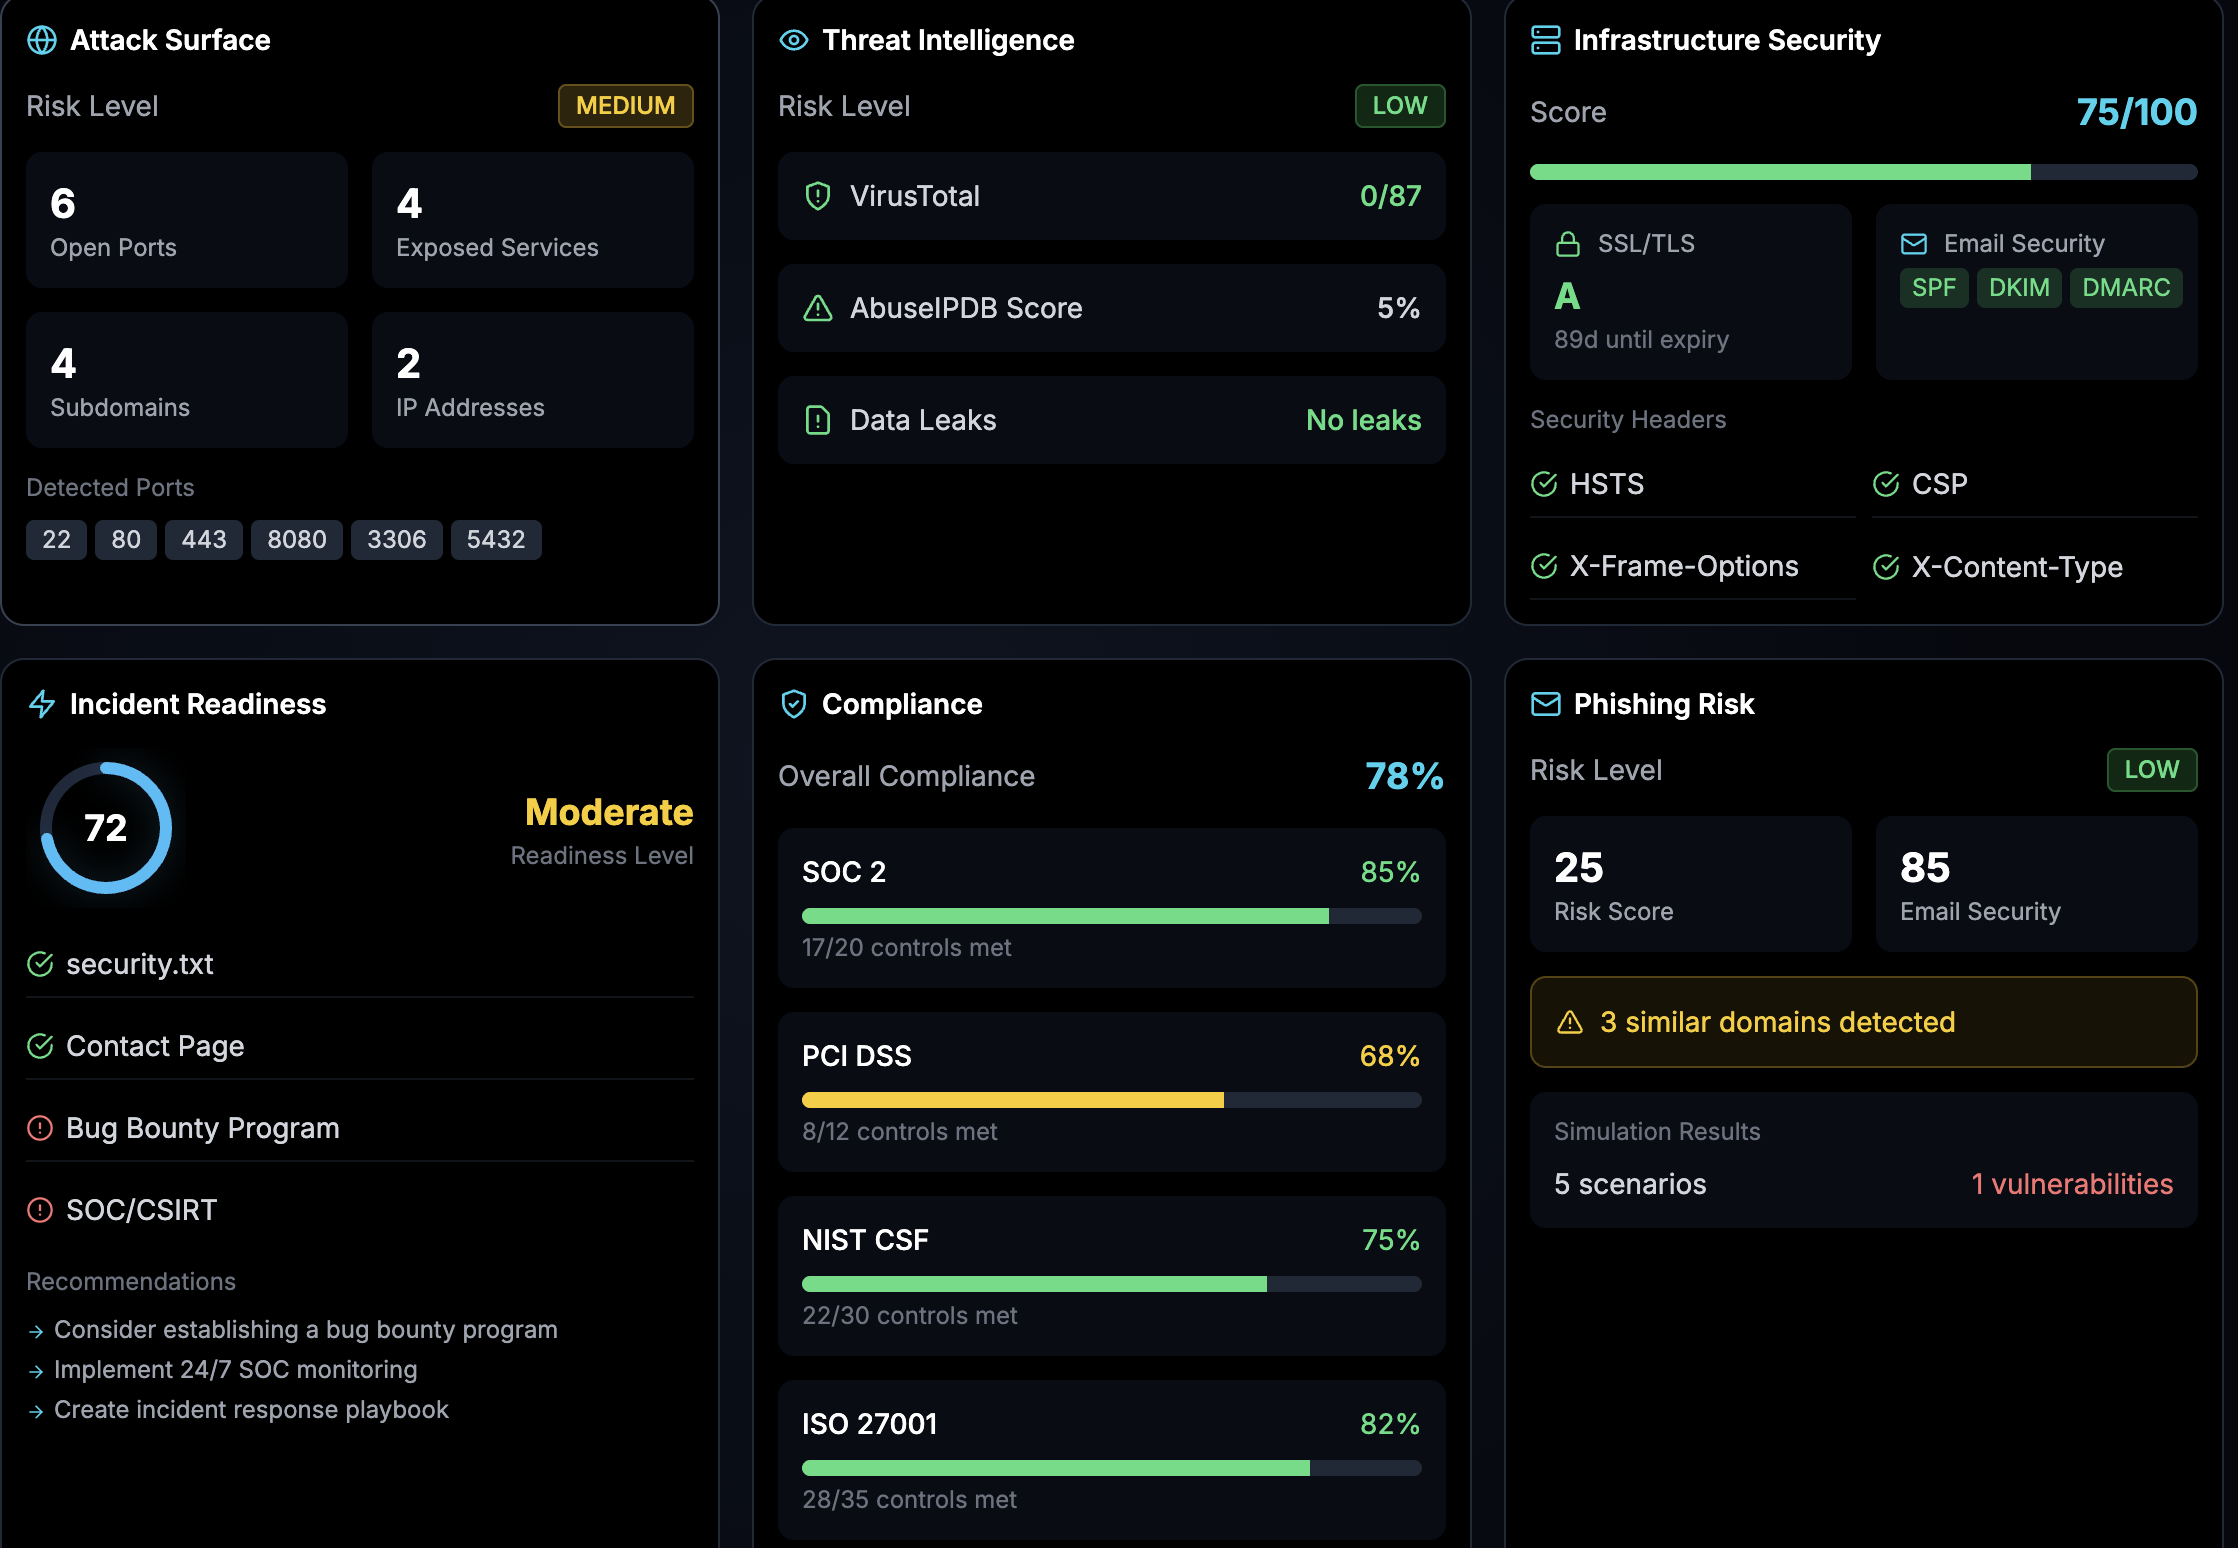Image resolution: width=2238 pixels, height=1548 pixels.
Task: Toggle the Bug Bounty Program status indicator
Action: click(x=39, y=1128)
